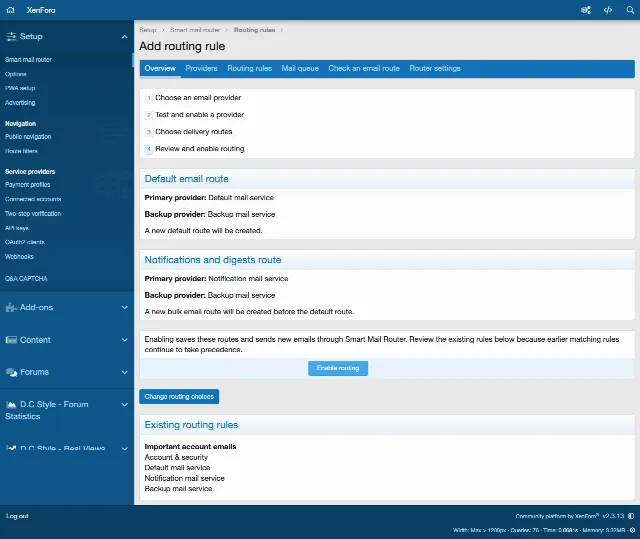Open Two-step verification sidebar link
640x539 pixels.
click(33, 214)
